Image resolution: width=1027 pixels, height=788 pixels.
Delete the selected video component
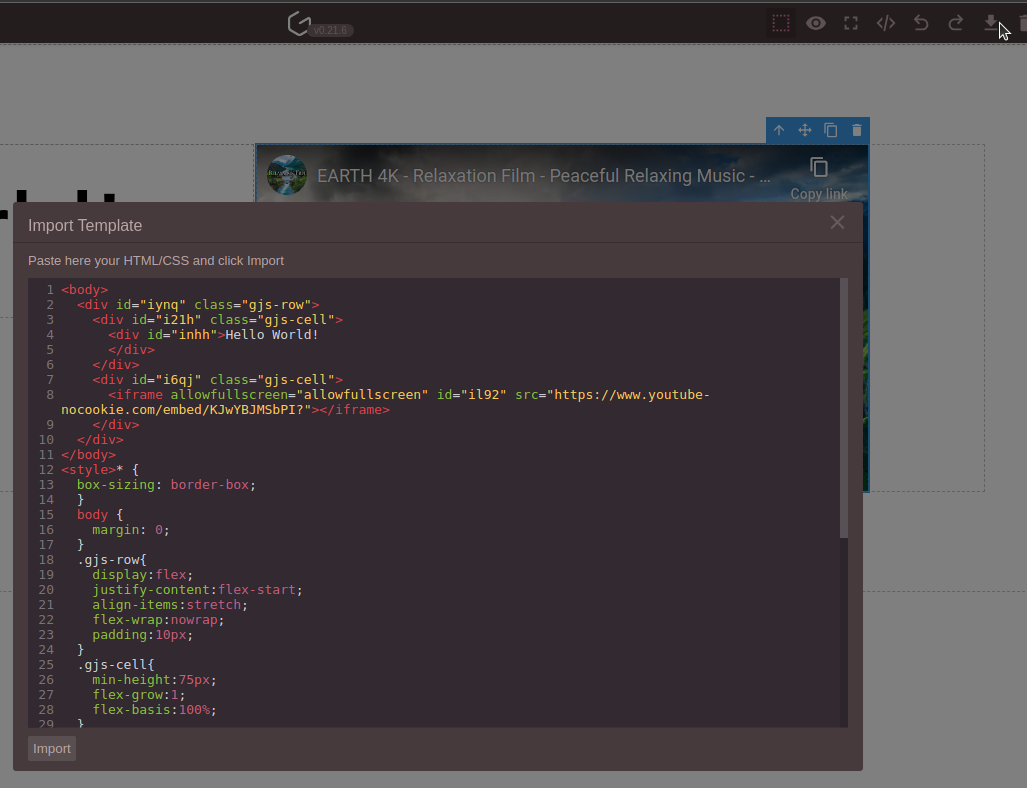coord(856,130)
